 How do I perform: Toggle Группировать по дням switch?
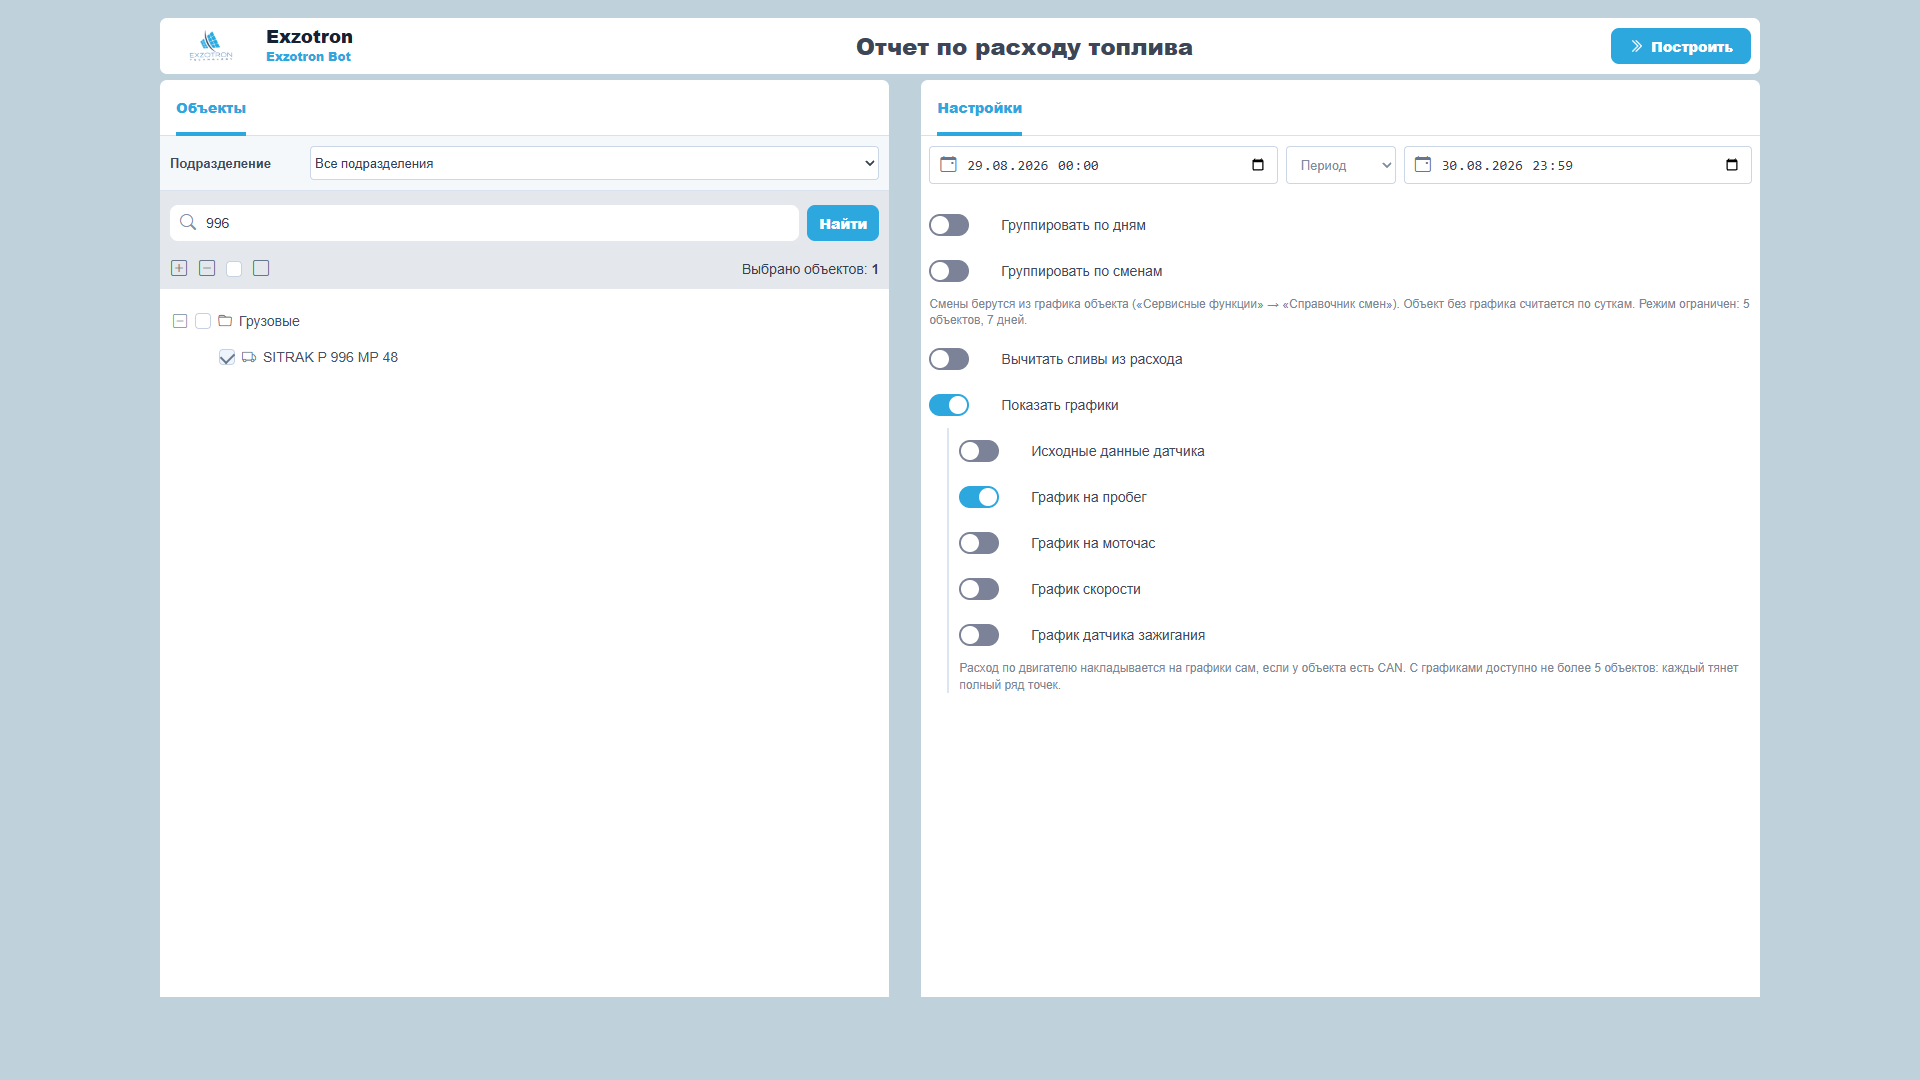949,225
